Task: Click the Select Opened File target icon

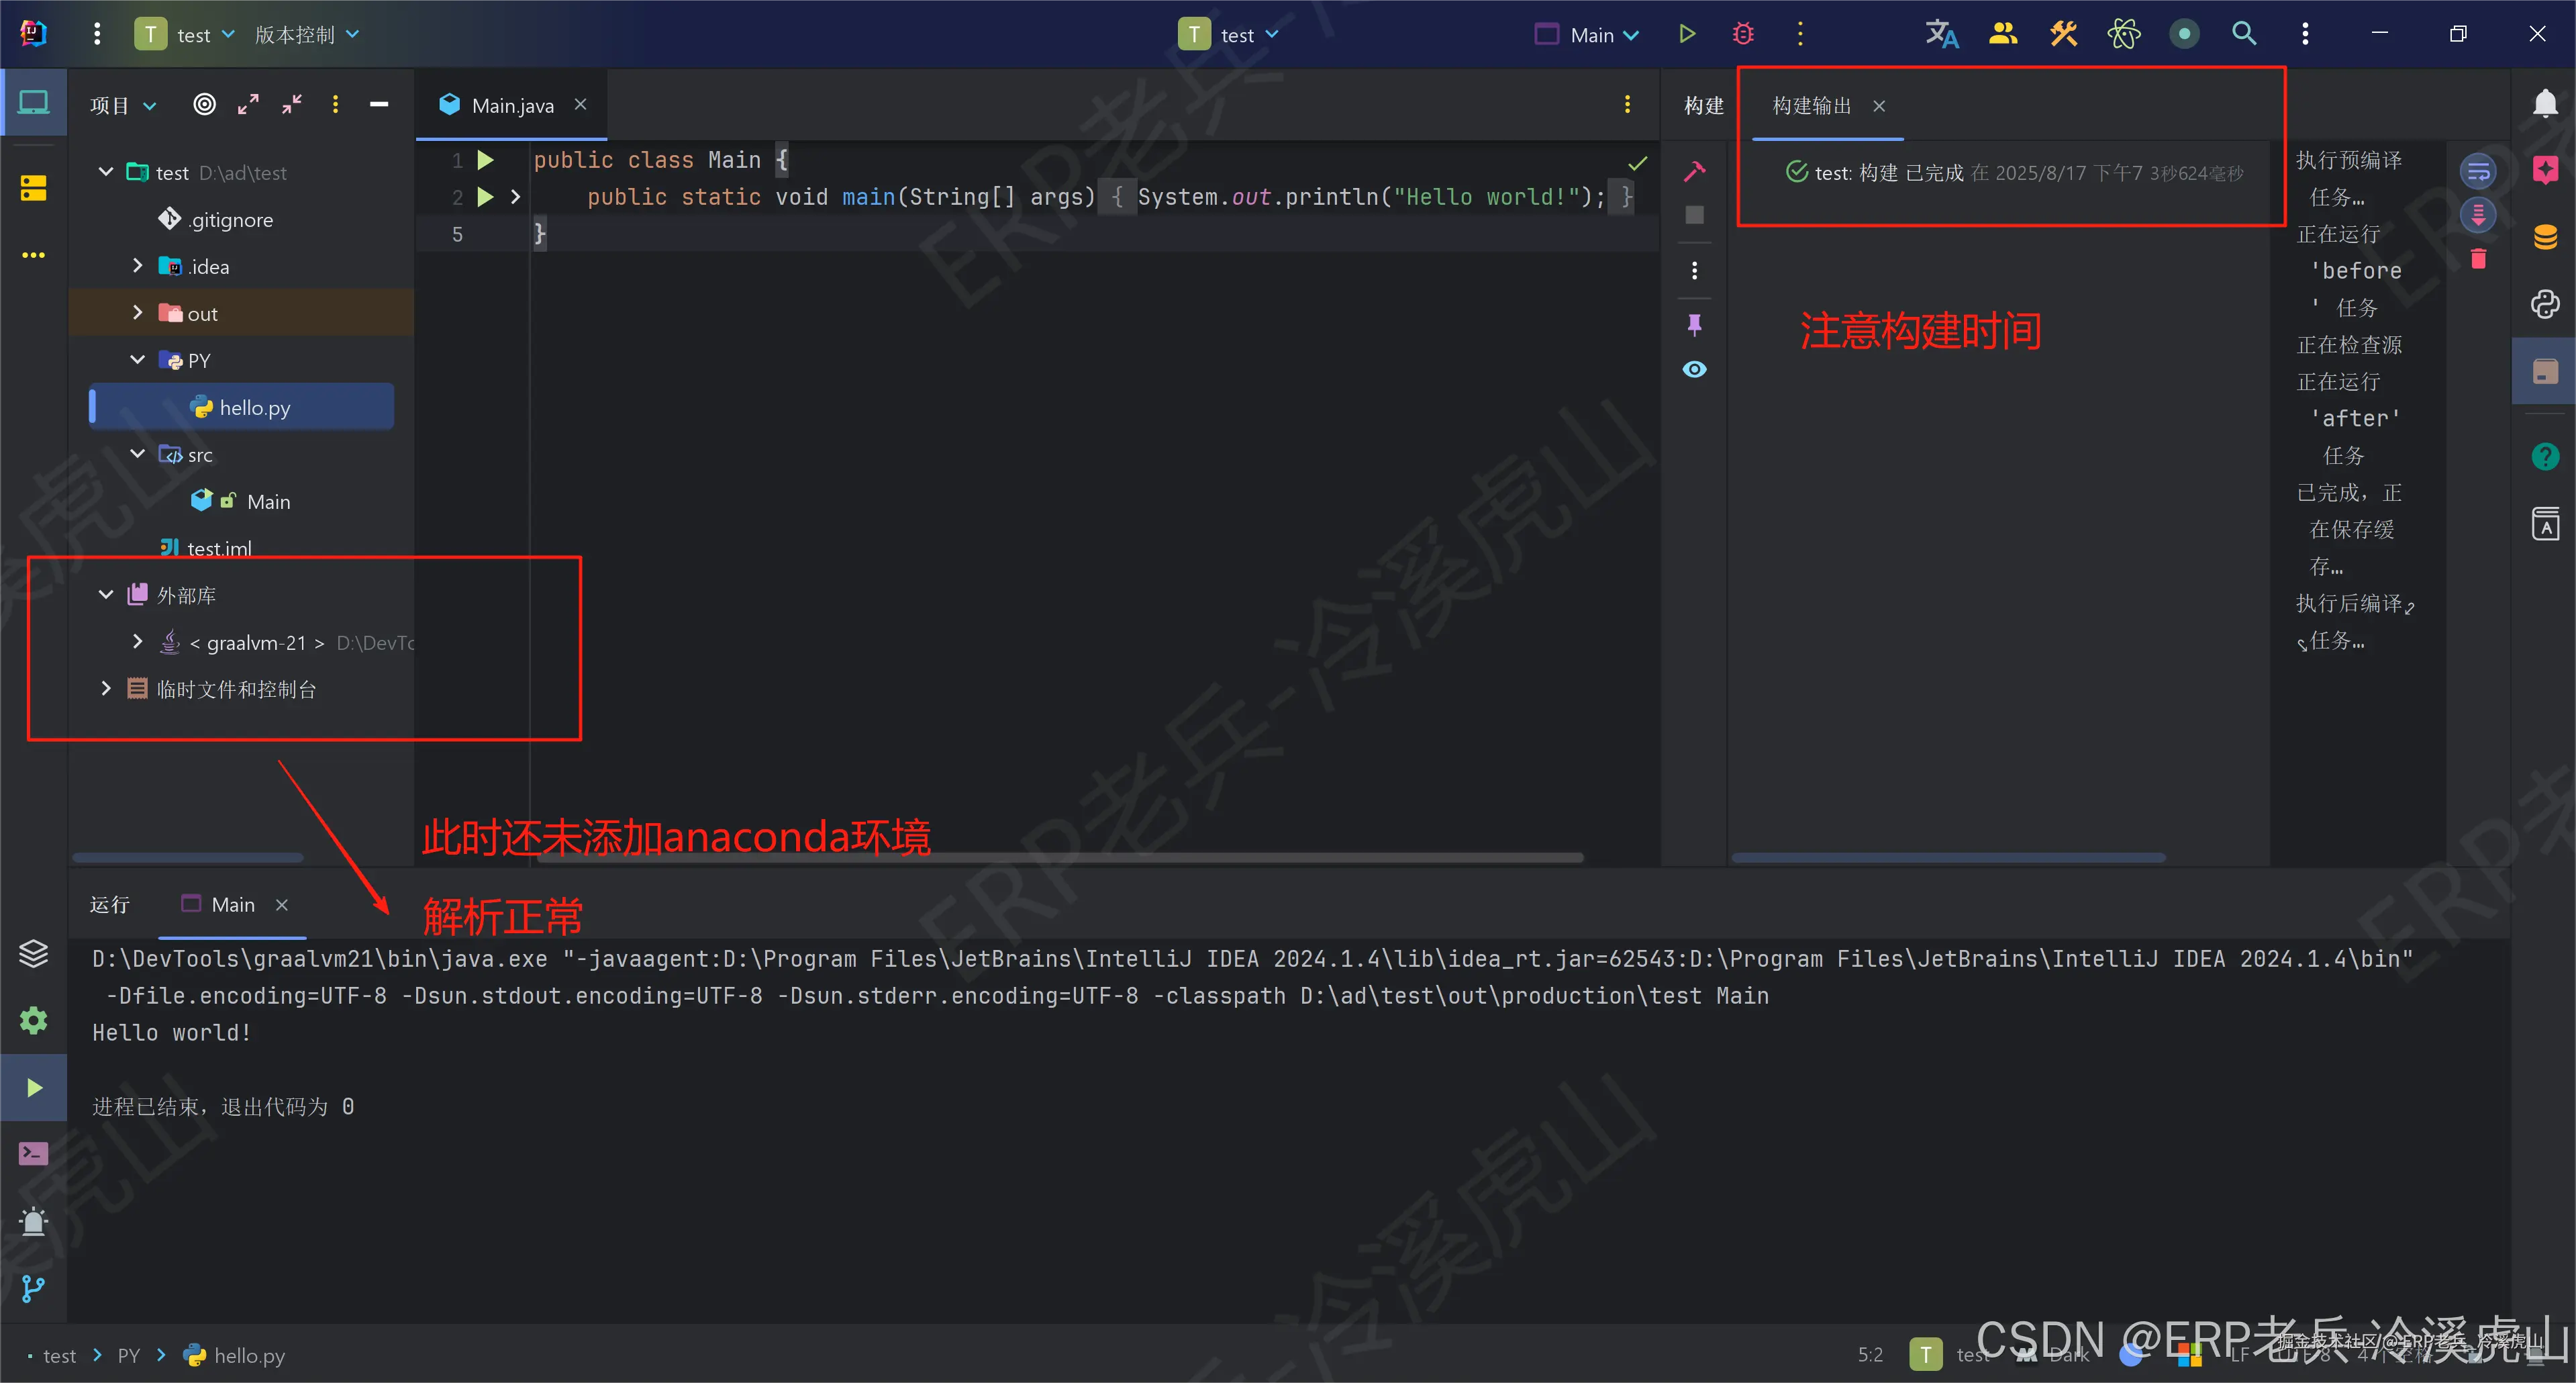Action: pyautogui.click(x=204, y=104)
